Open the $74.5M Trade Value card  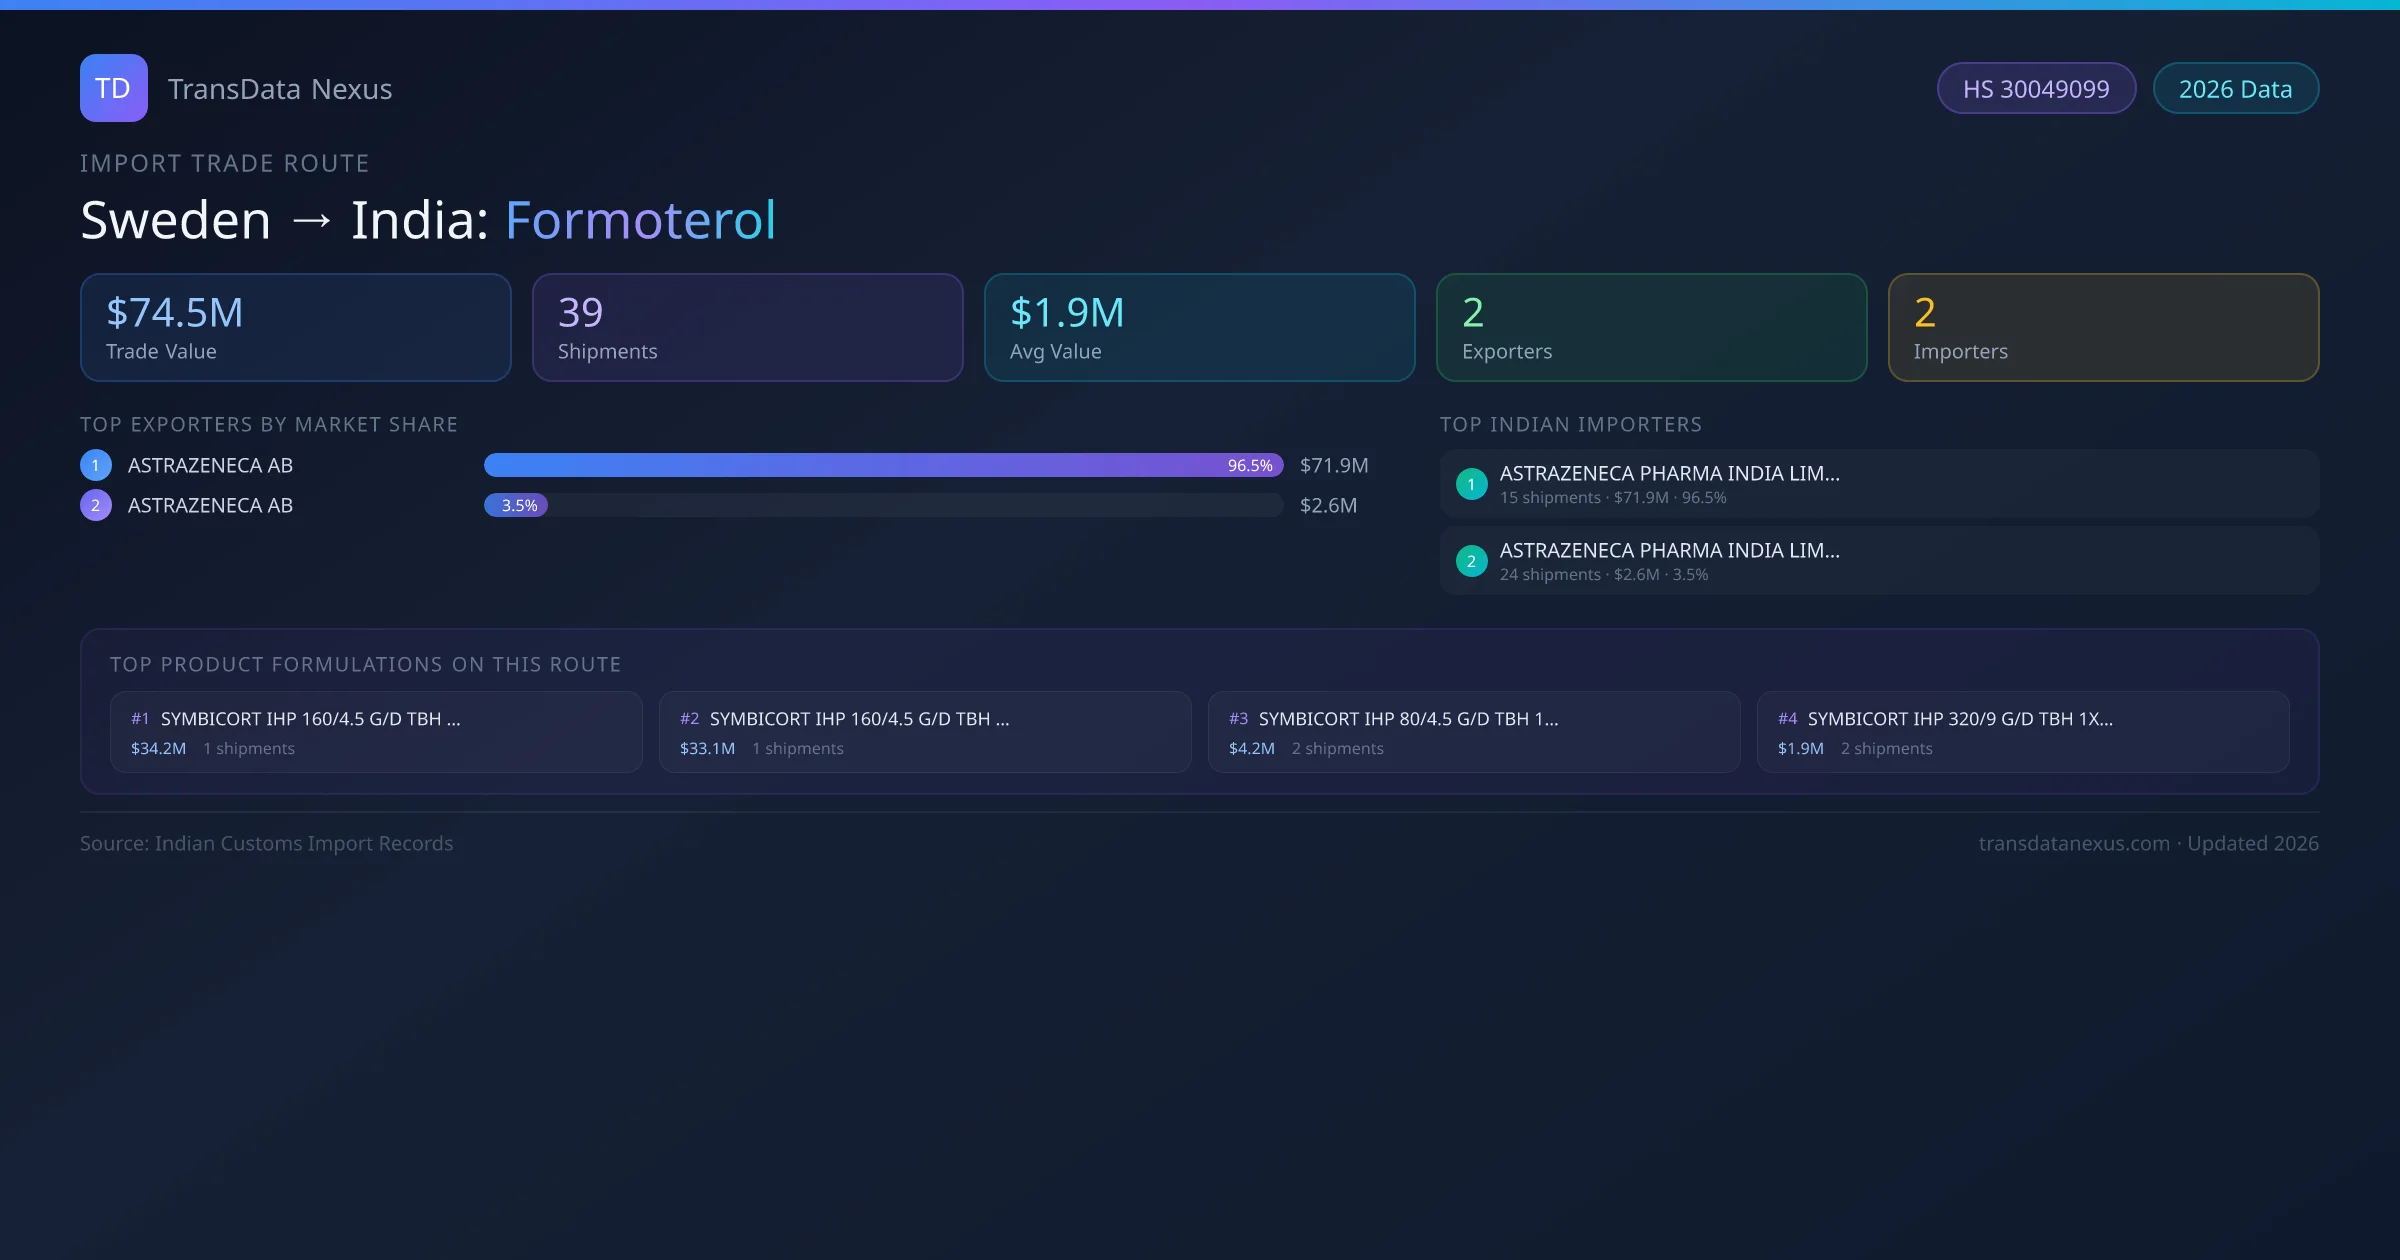click(x=295, y=328)
